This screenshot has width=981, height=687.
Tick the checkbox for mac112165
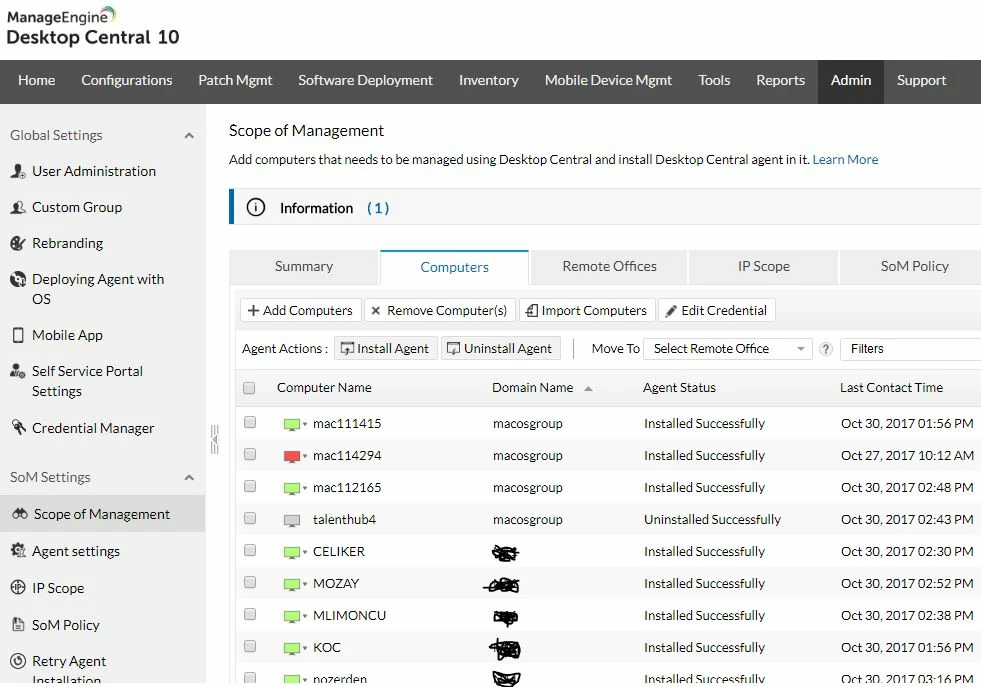250,486
